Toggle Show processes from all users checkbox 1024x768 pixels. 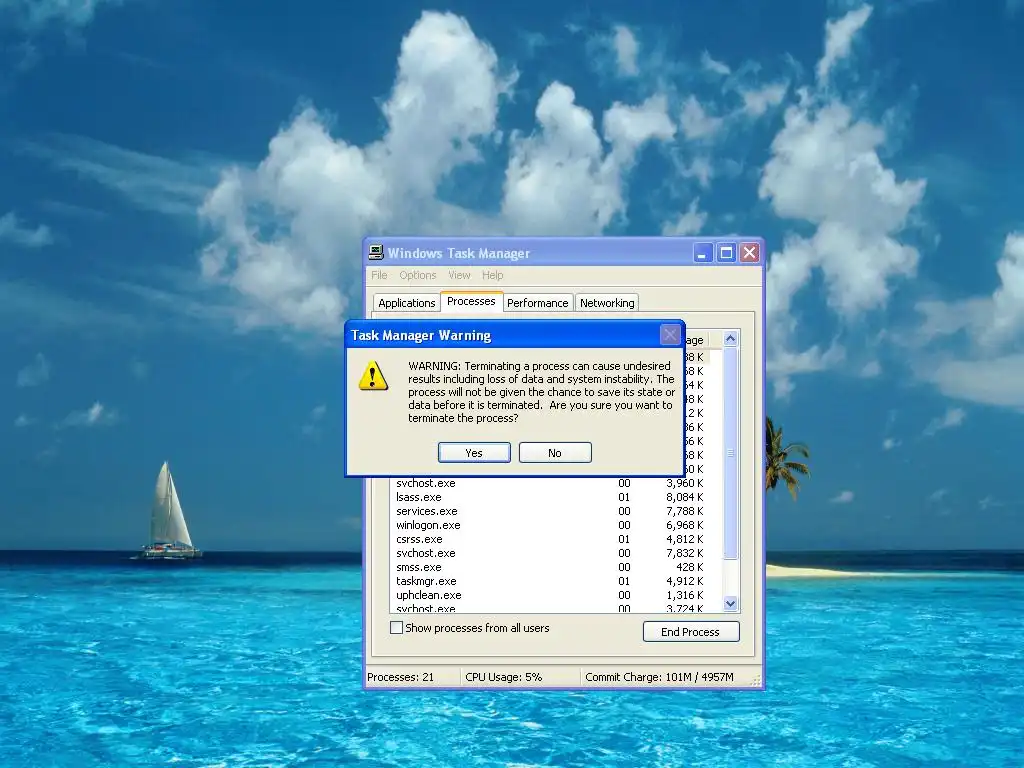pyautogui.click(x=396, y=628)
